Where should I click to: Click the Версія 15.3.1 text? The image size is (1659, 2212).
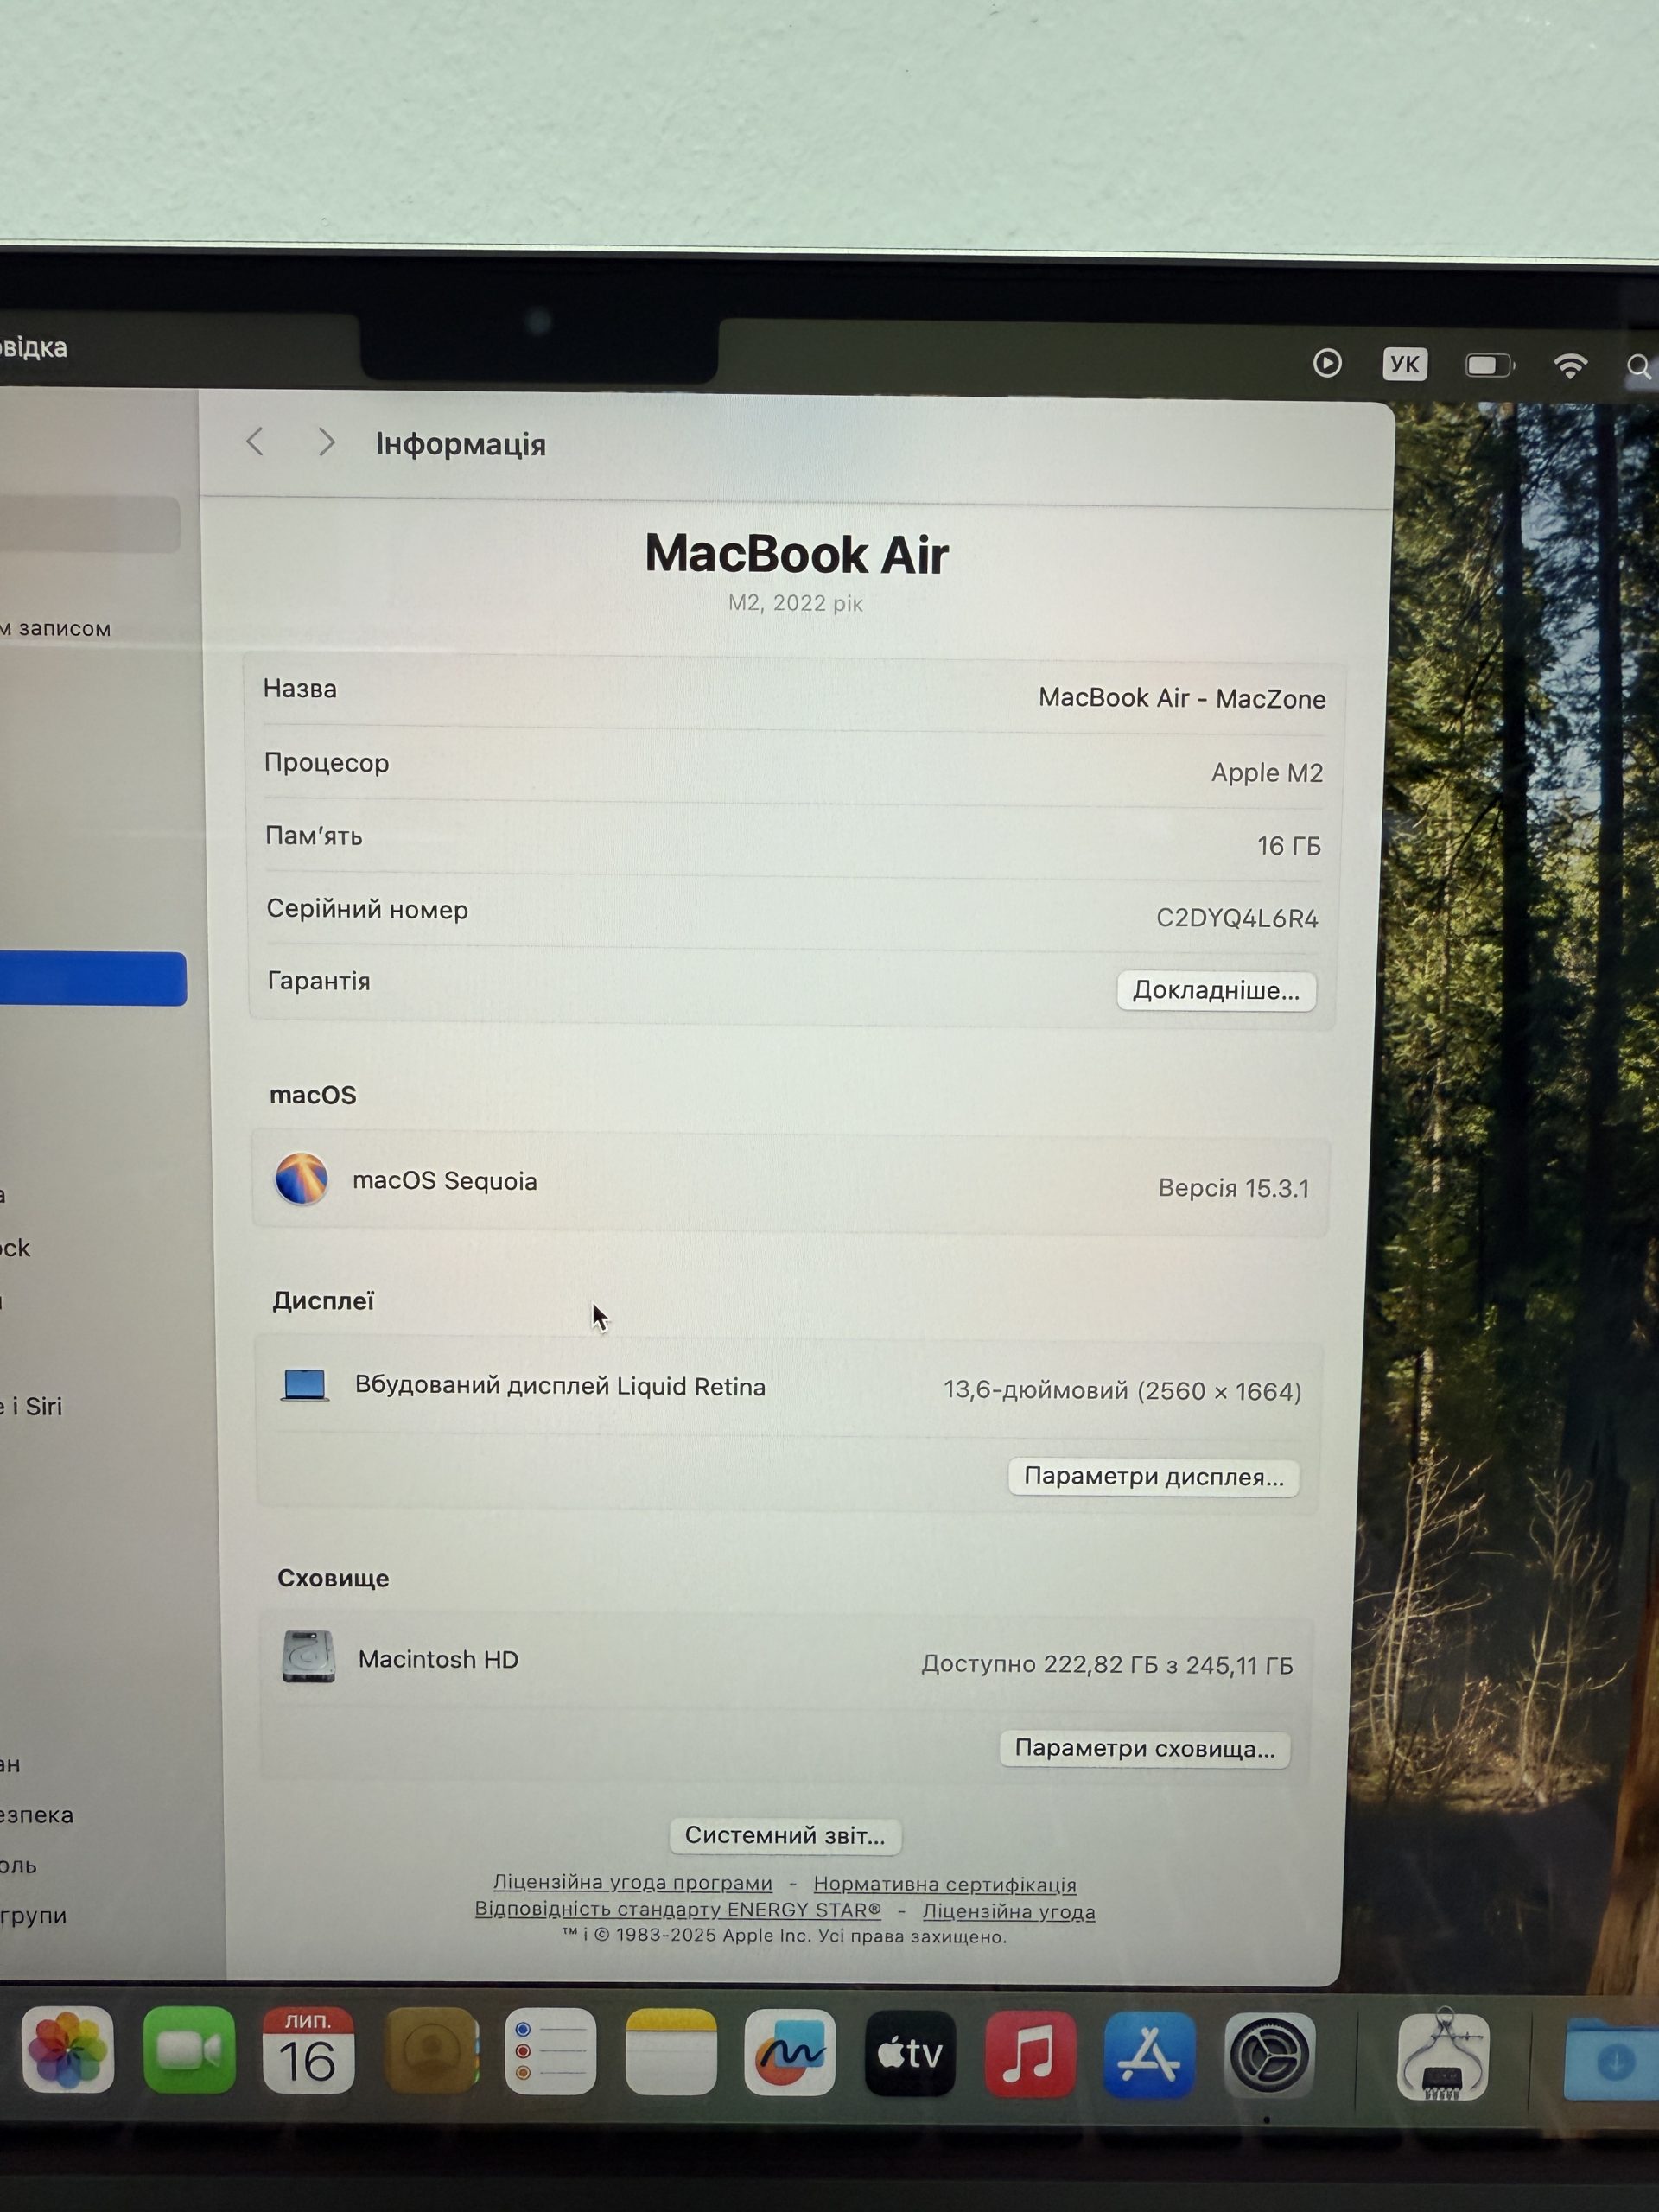(1234, 1188)
